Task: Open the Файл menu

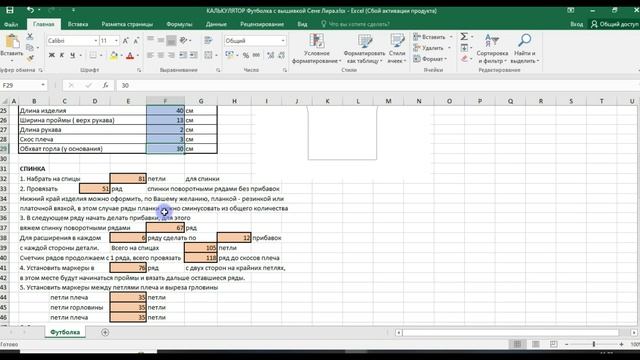Action: (x=11, y=24)
